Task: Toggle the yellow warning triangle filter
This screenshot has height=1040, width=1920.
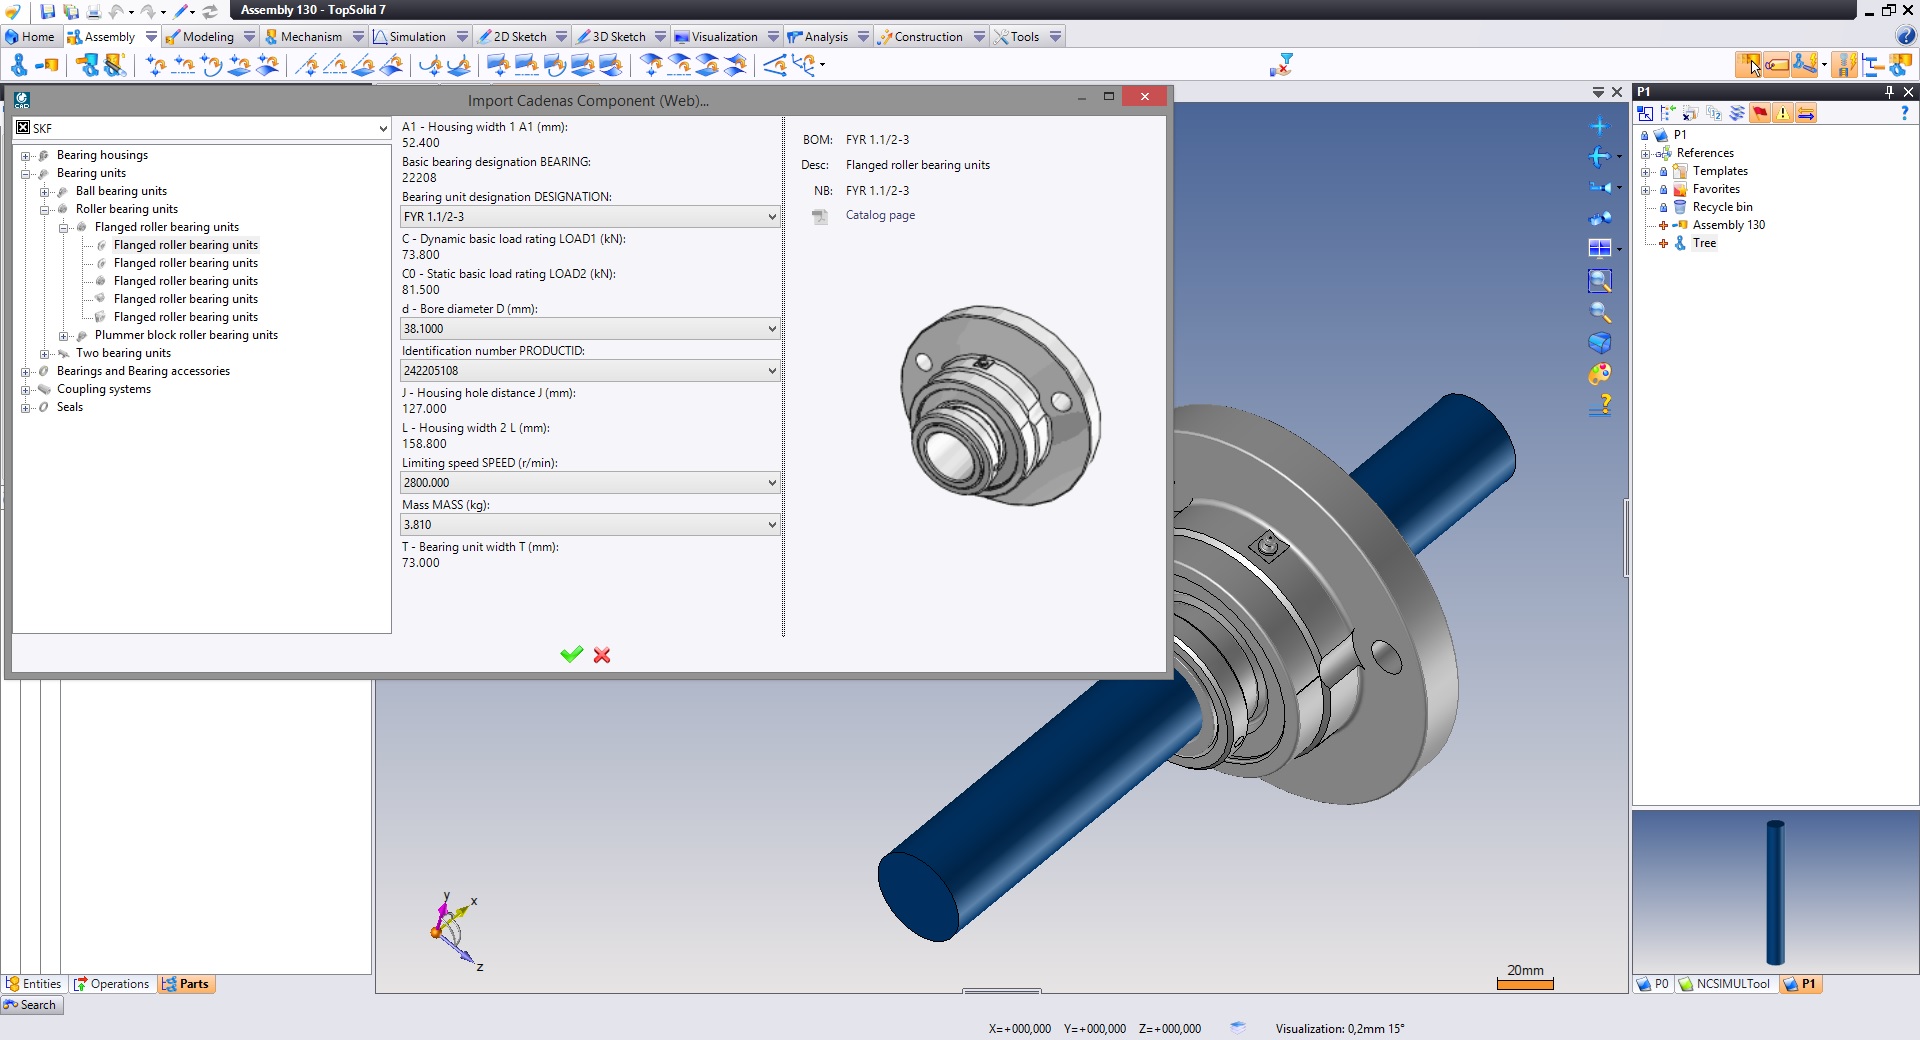Action: [1783, 113]
